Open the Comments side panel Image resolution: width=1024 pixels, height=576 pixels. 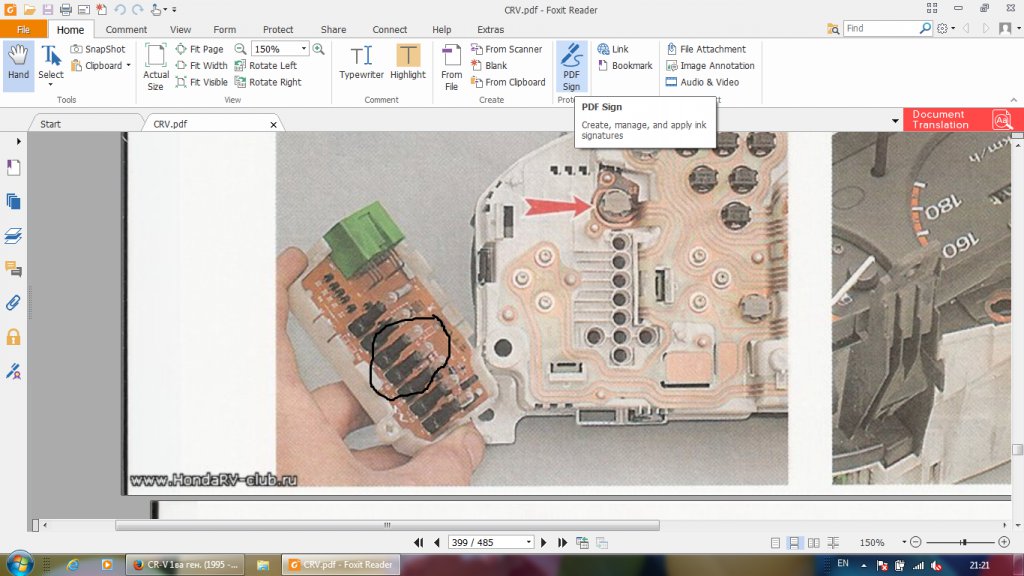point(13,269)
